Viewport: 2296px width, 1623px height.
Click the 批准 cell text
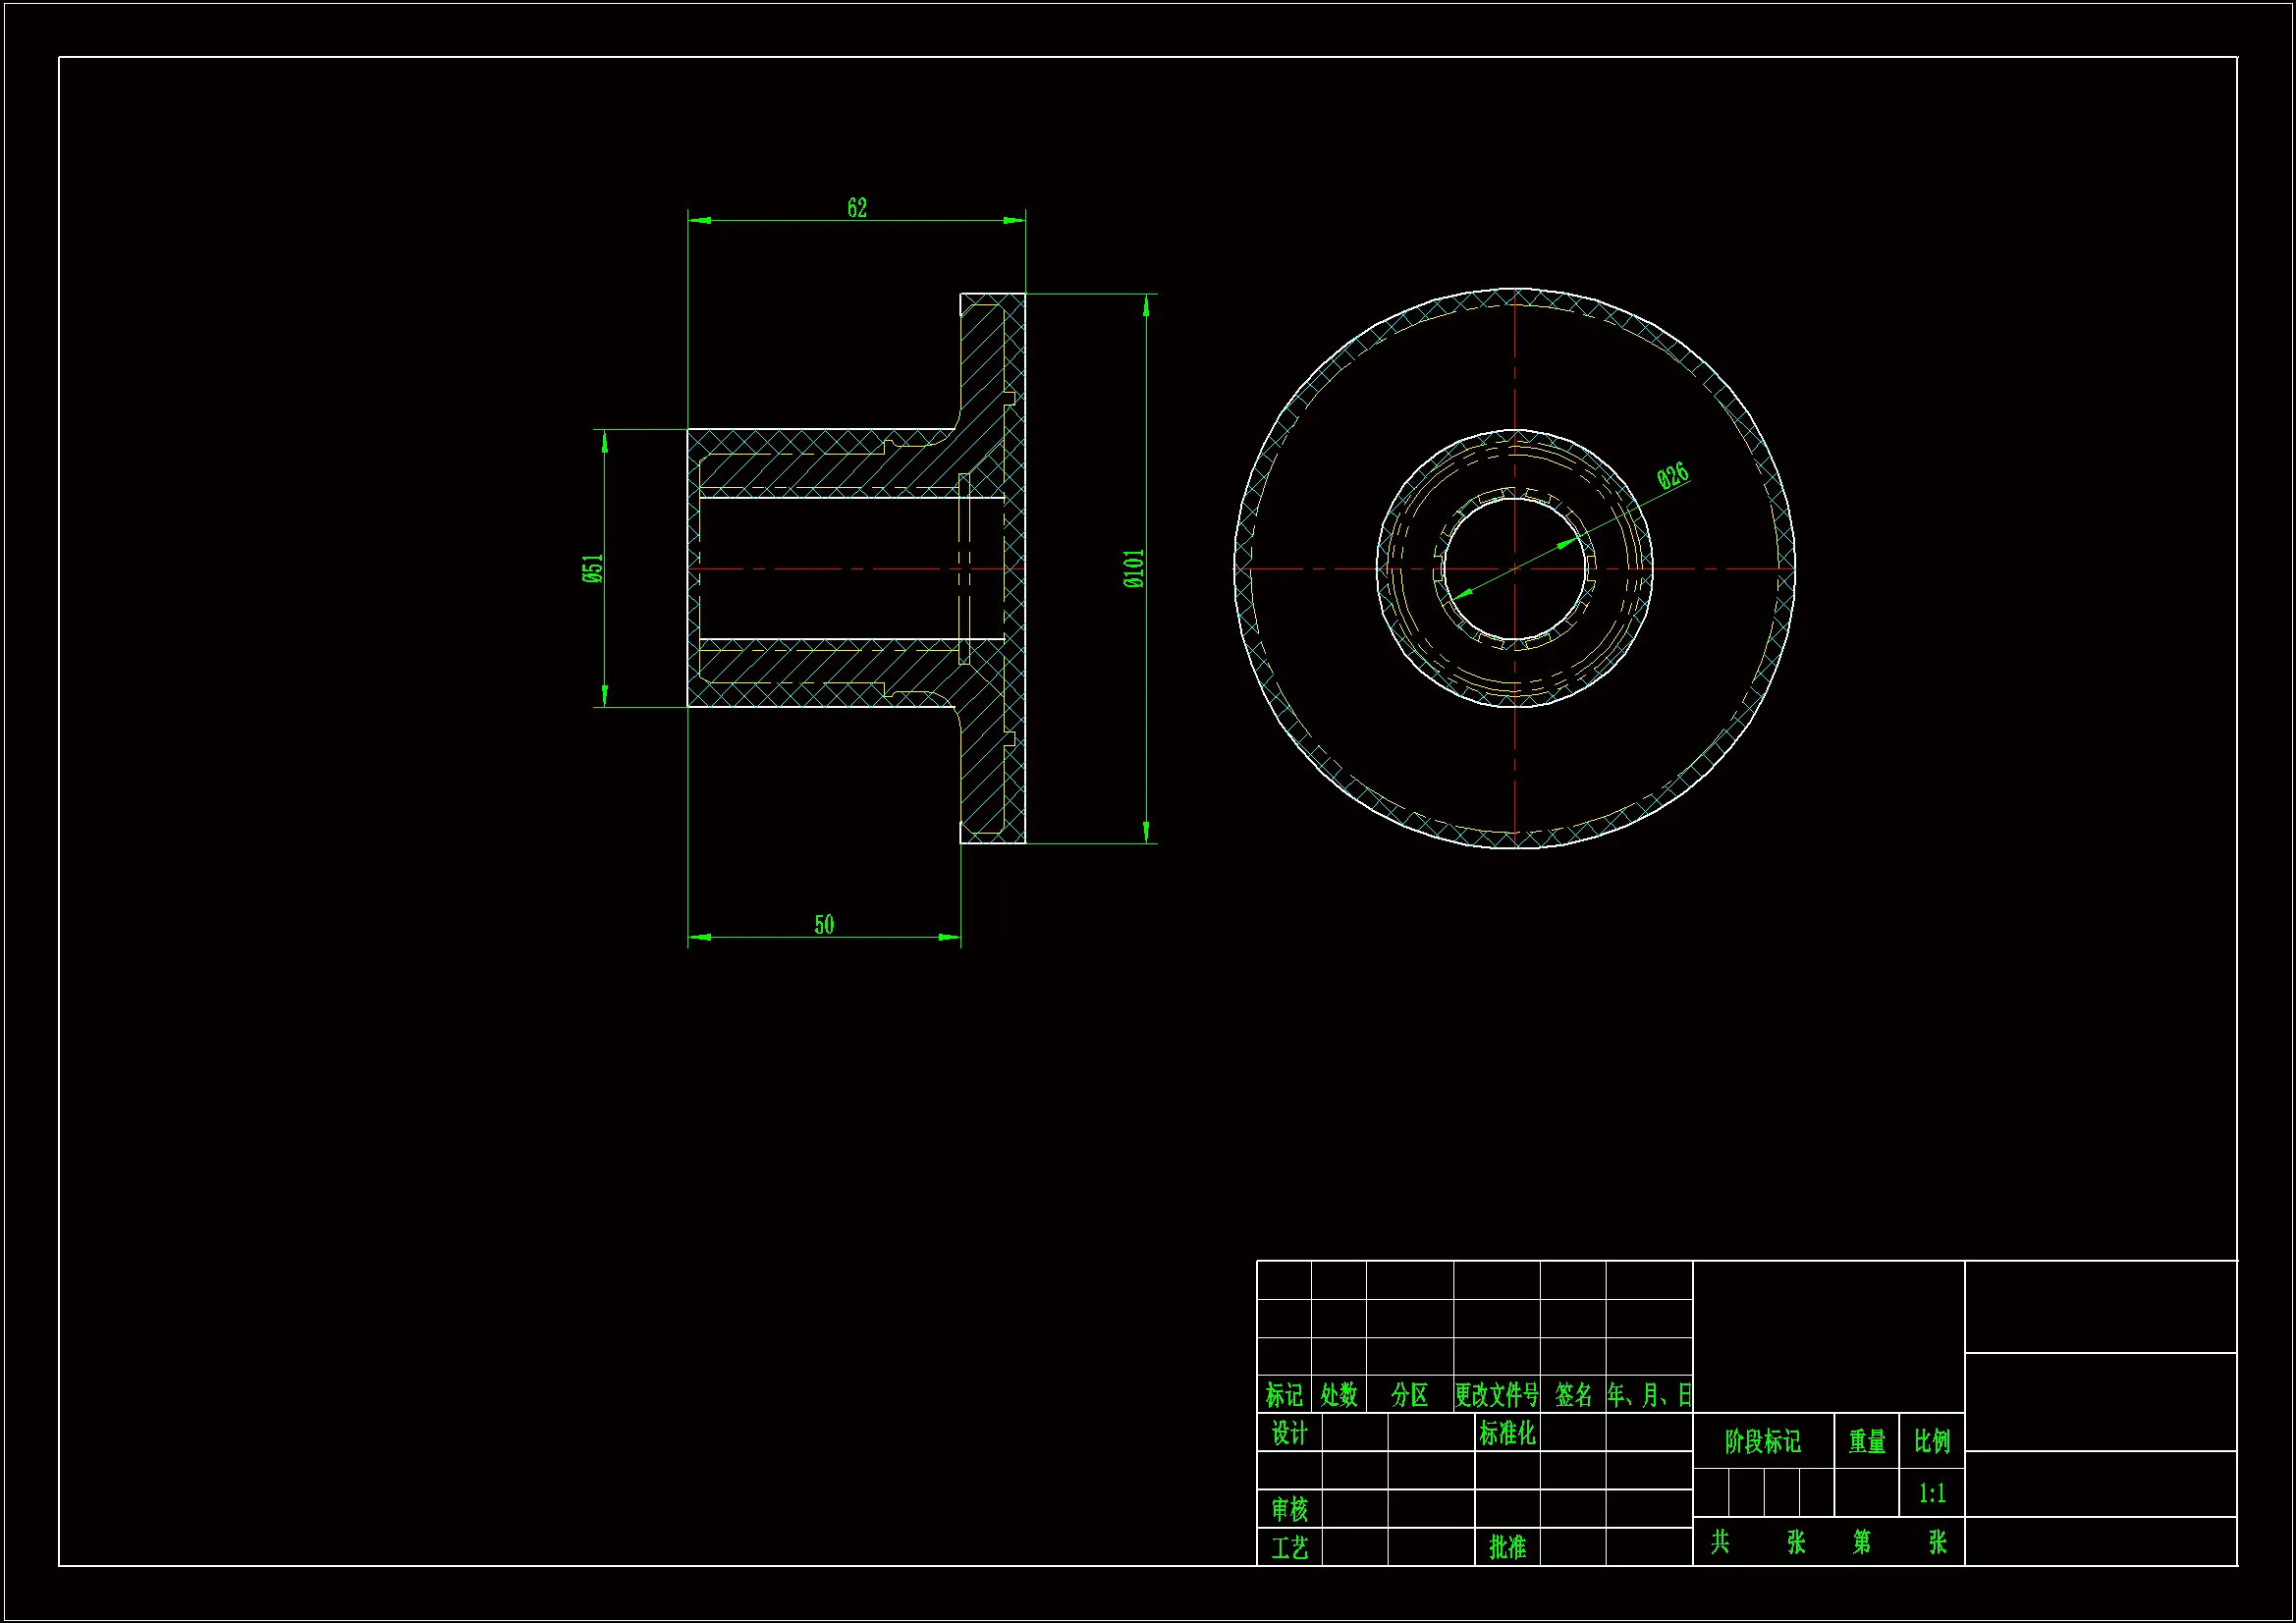(x=1507, y=1547)
